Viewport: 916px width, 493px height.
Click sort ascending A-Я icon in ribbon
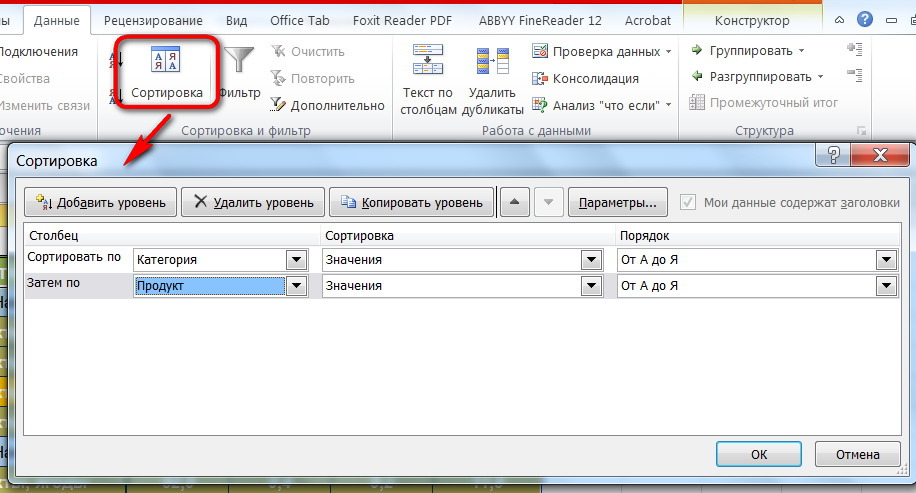tap(114, 59)
